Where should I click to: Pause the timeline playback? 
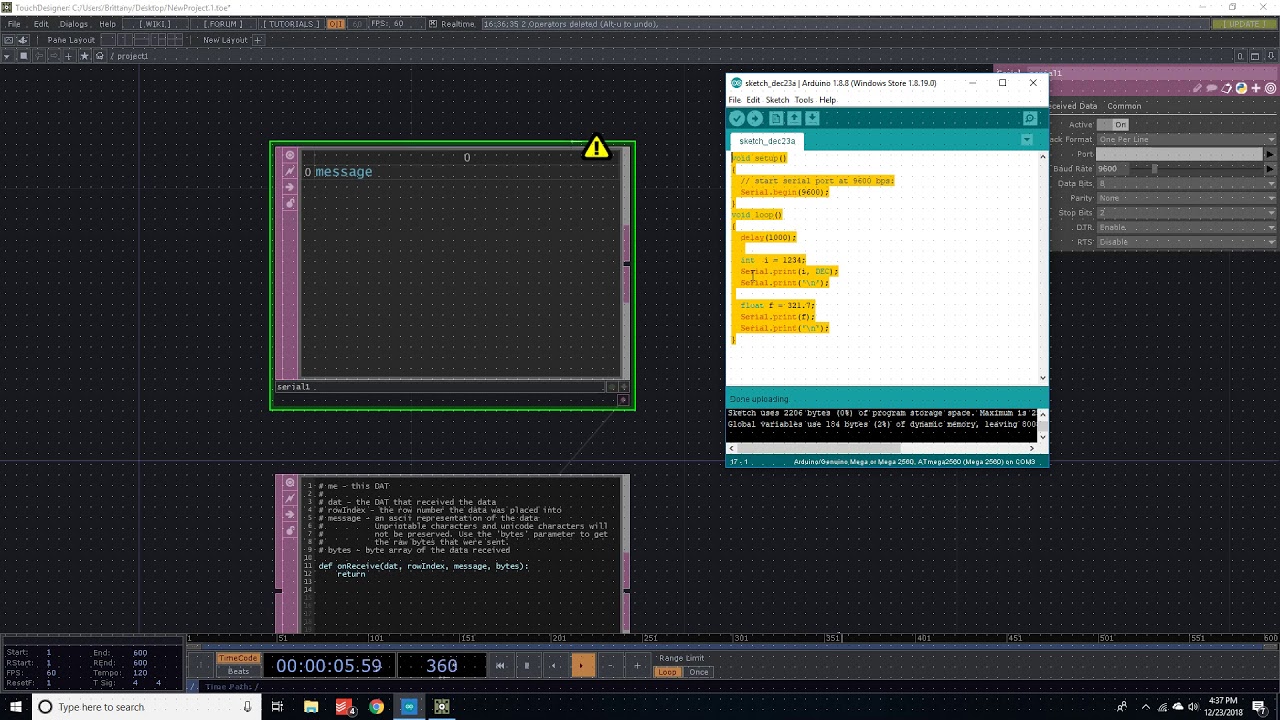point(527,666)
